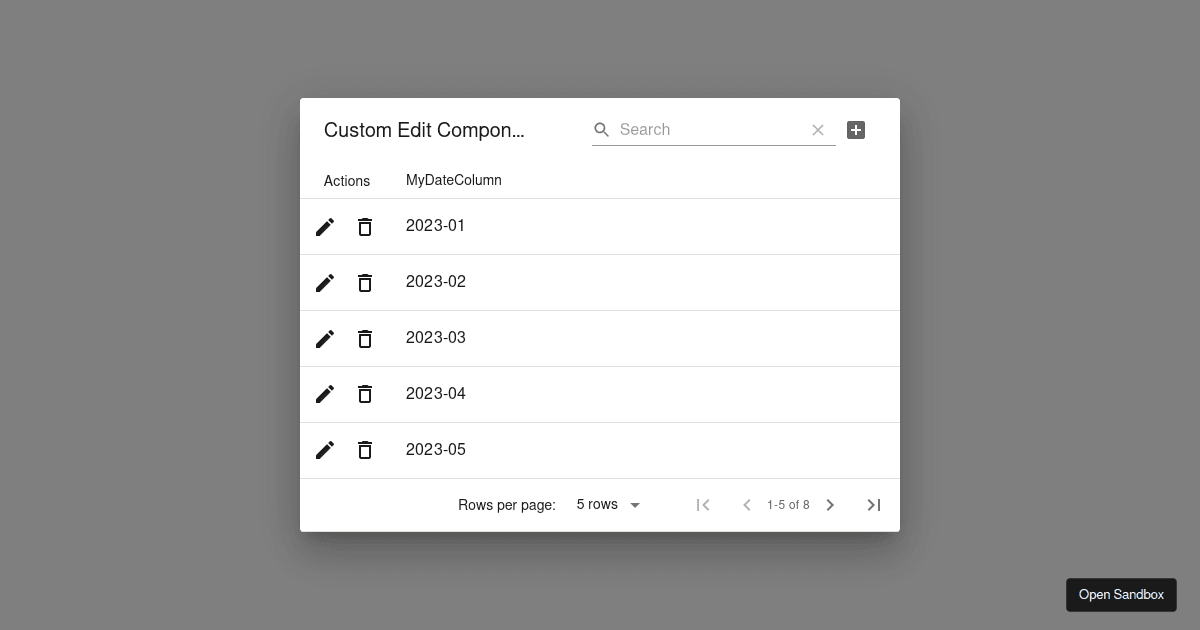1200x630 pixels.
Task: Open the 5 rows per page dropdown
Action: 609,505
